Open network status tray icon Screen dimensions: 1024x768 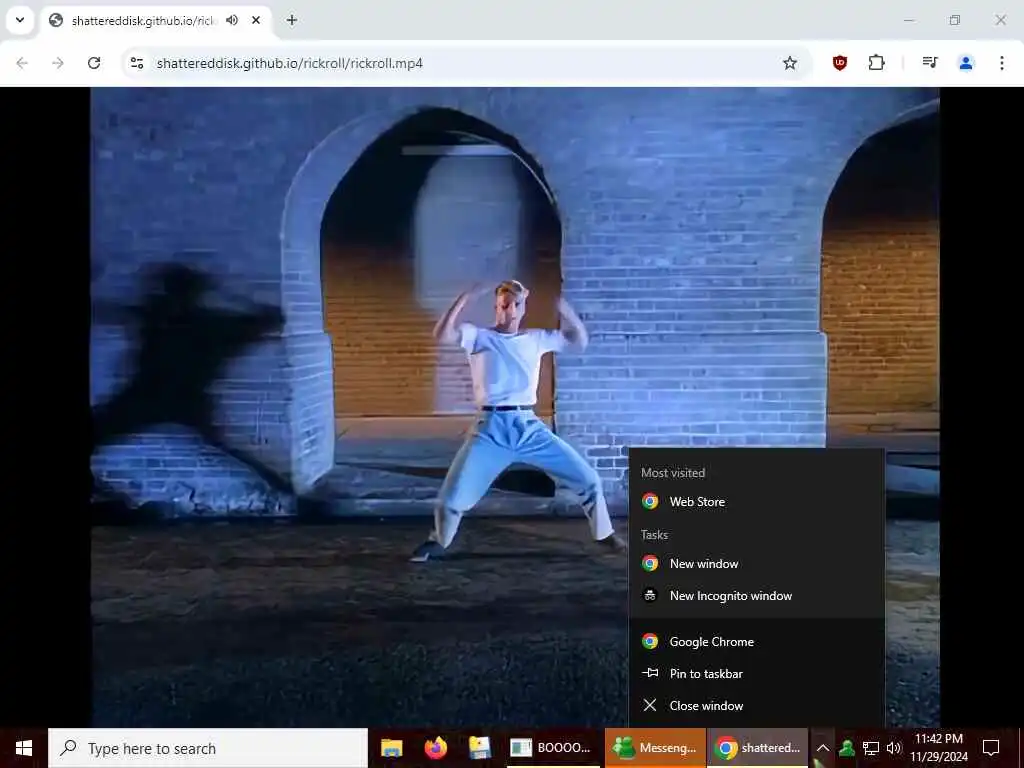coord(871,748)
